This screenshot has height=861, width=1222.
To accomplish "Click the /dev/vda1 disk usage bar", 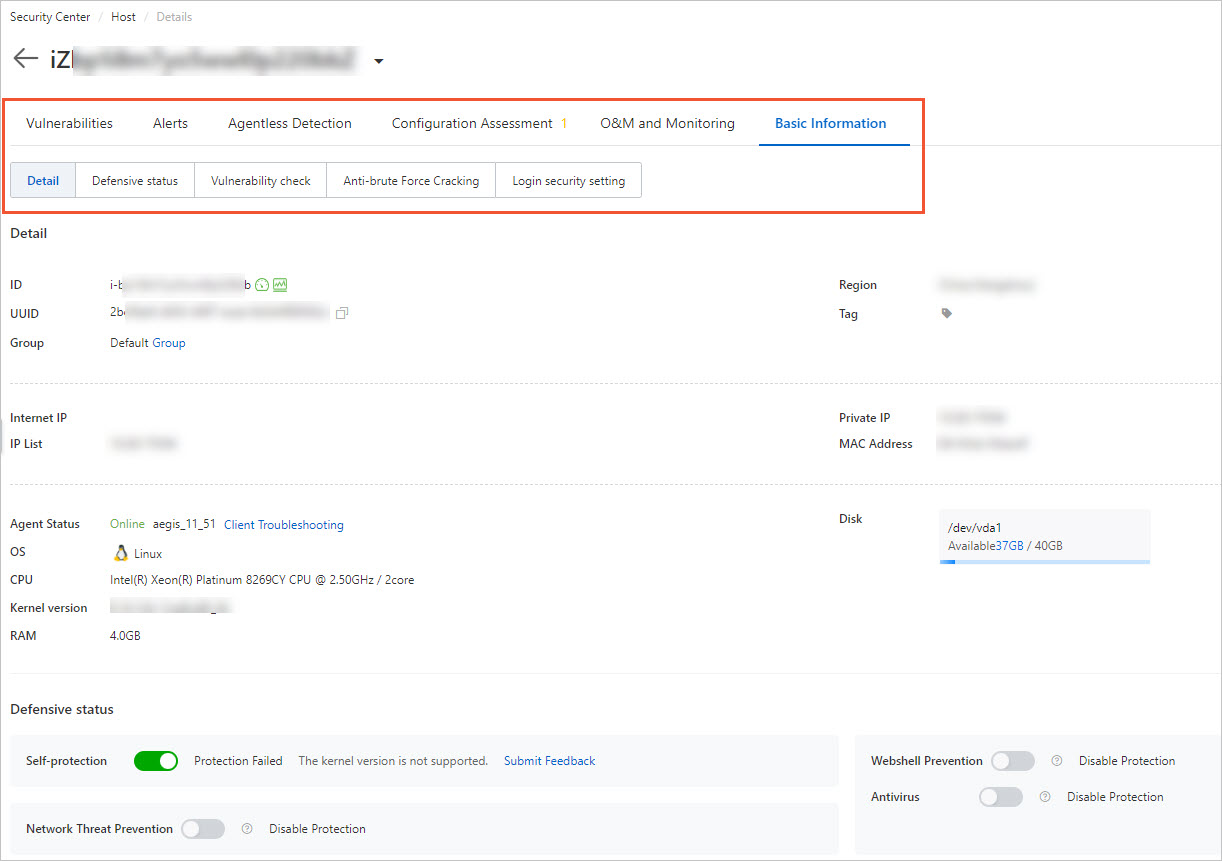I will pyautogui.click(x=1044, y=563).
